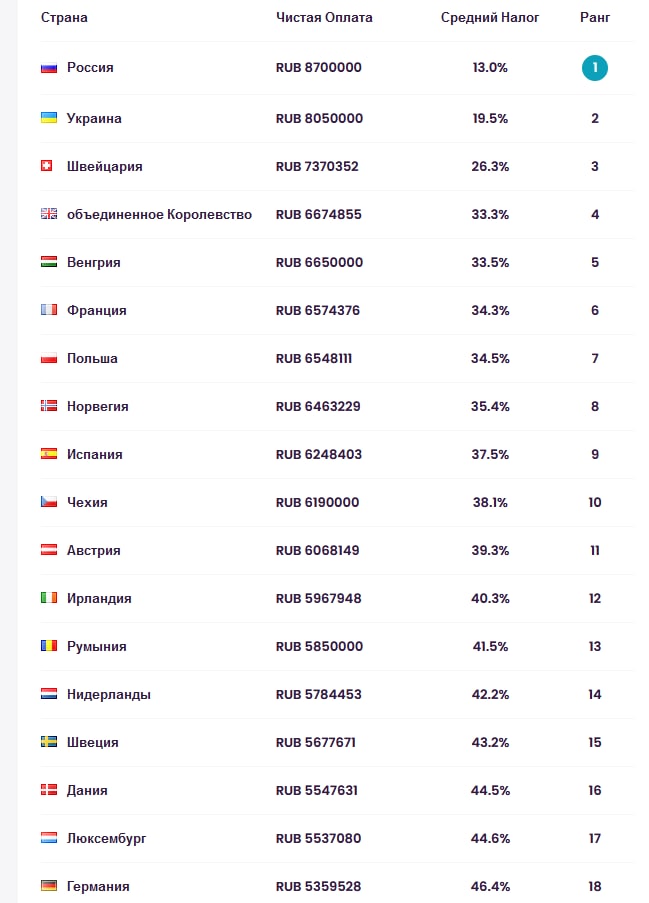Click the Ukraine flag icon
This screenshot has height=903, width=649.
pos(49,118)
